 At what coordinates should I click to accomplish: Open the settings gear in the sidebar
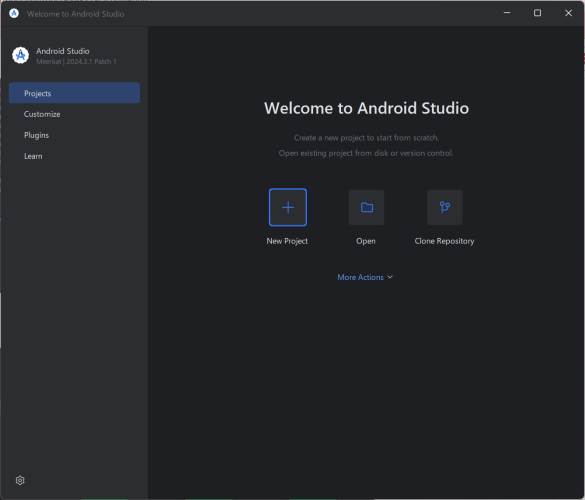(20, 480)
